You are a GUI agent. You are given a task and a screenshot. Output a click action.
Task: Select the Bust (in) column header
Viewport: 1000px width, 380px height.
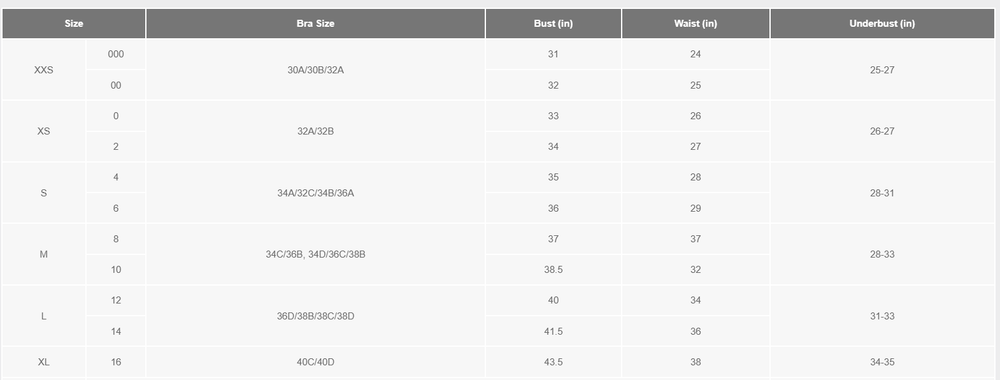pyautogui.click(x=553, y=24)
